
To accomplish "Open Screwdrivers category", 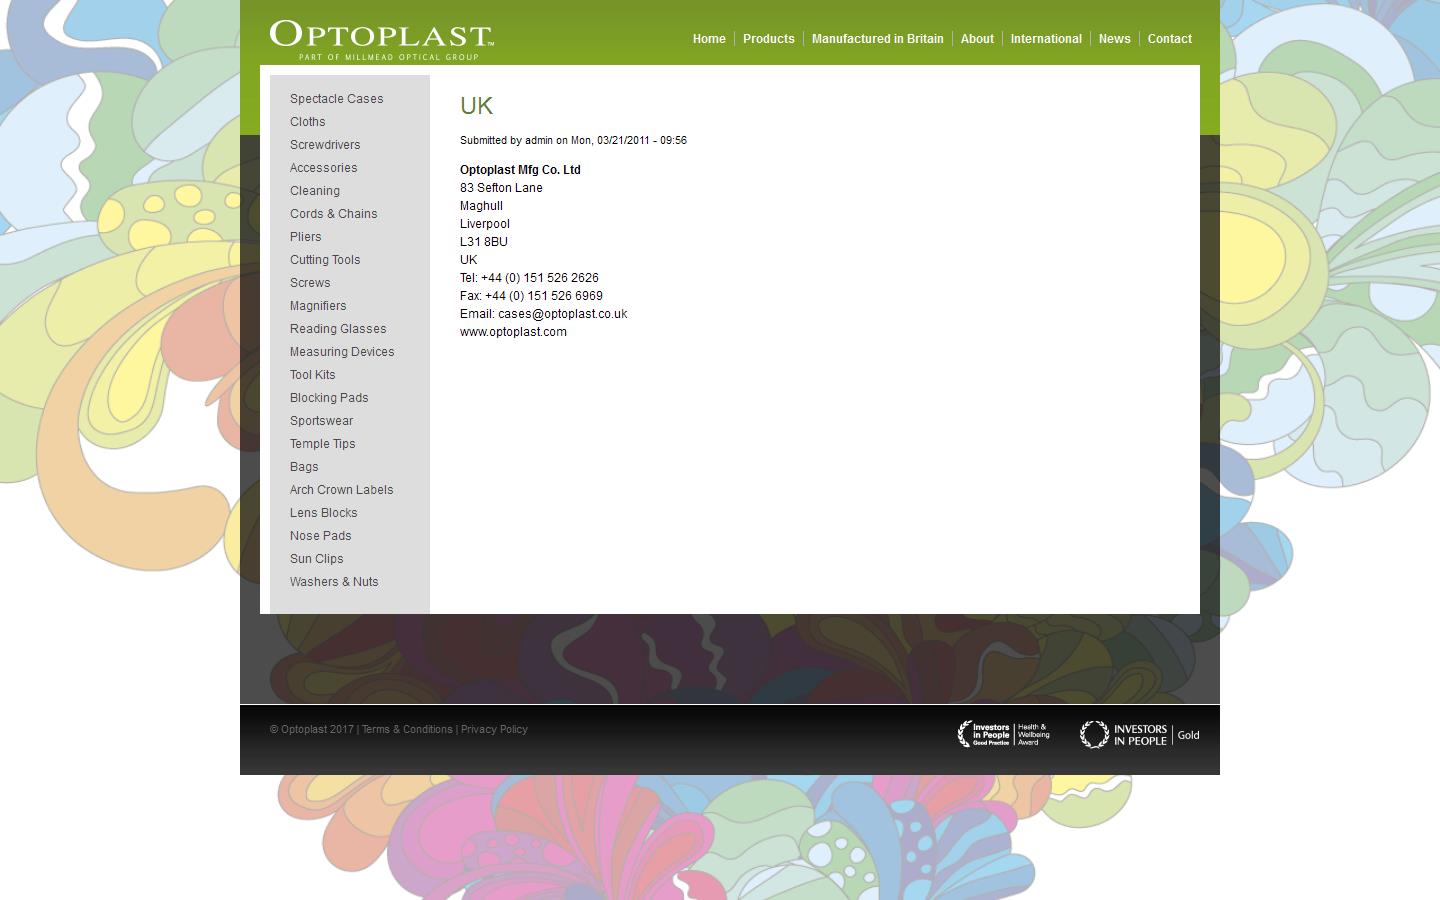I will coord(325,145).
